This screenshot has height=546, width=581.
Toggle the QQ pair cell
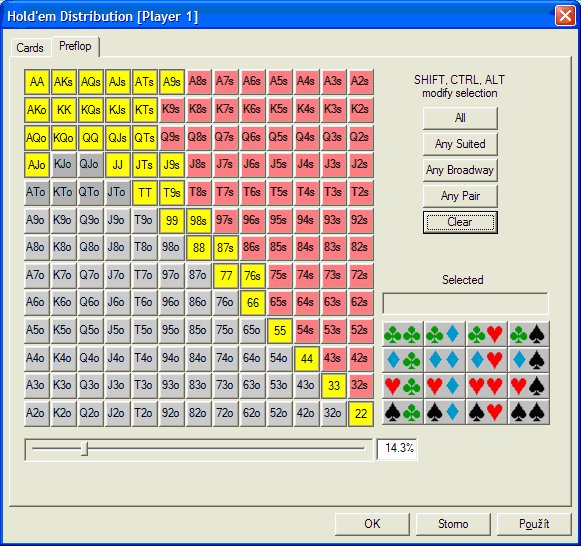tap(91, 137)
